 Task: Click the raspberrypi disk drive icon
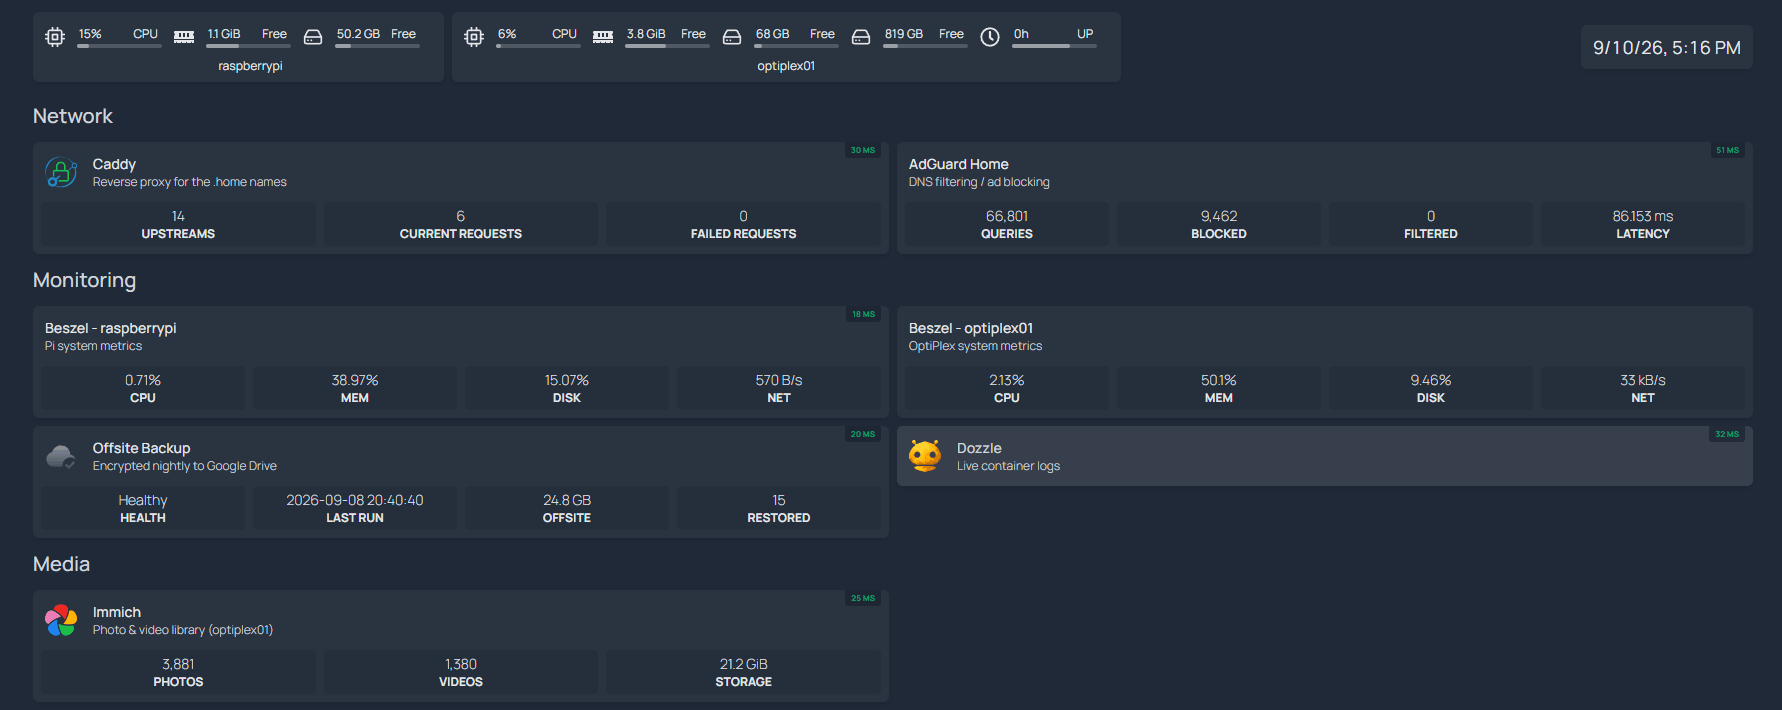point(313,37)
